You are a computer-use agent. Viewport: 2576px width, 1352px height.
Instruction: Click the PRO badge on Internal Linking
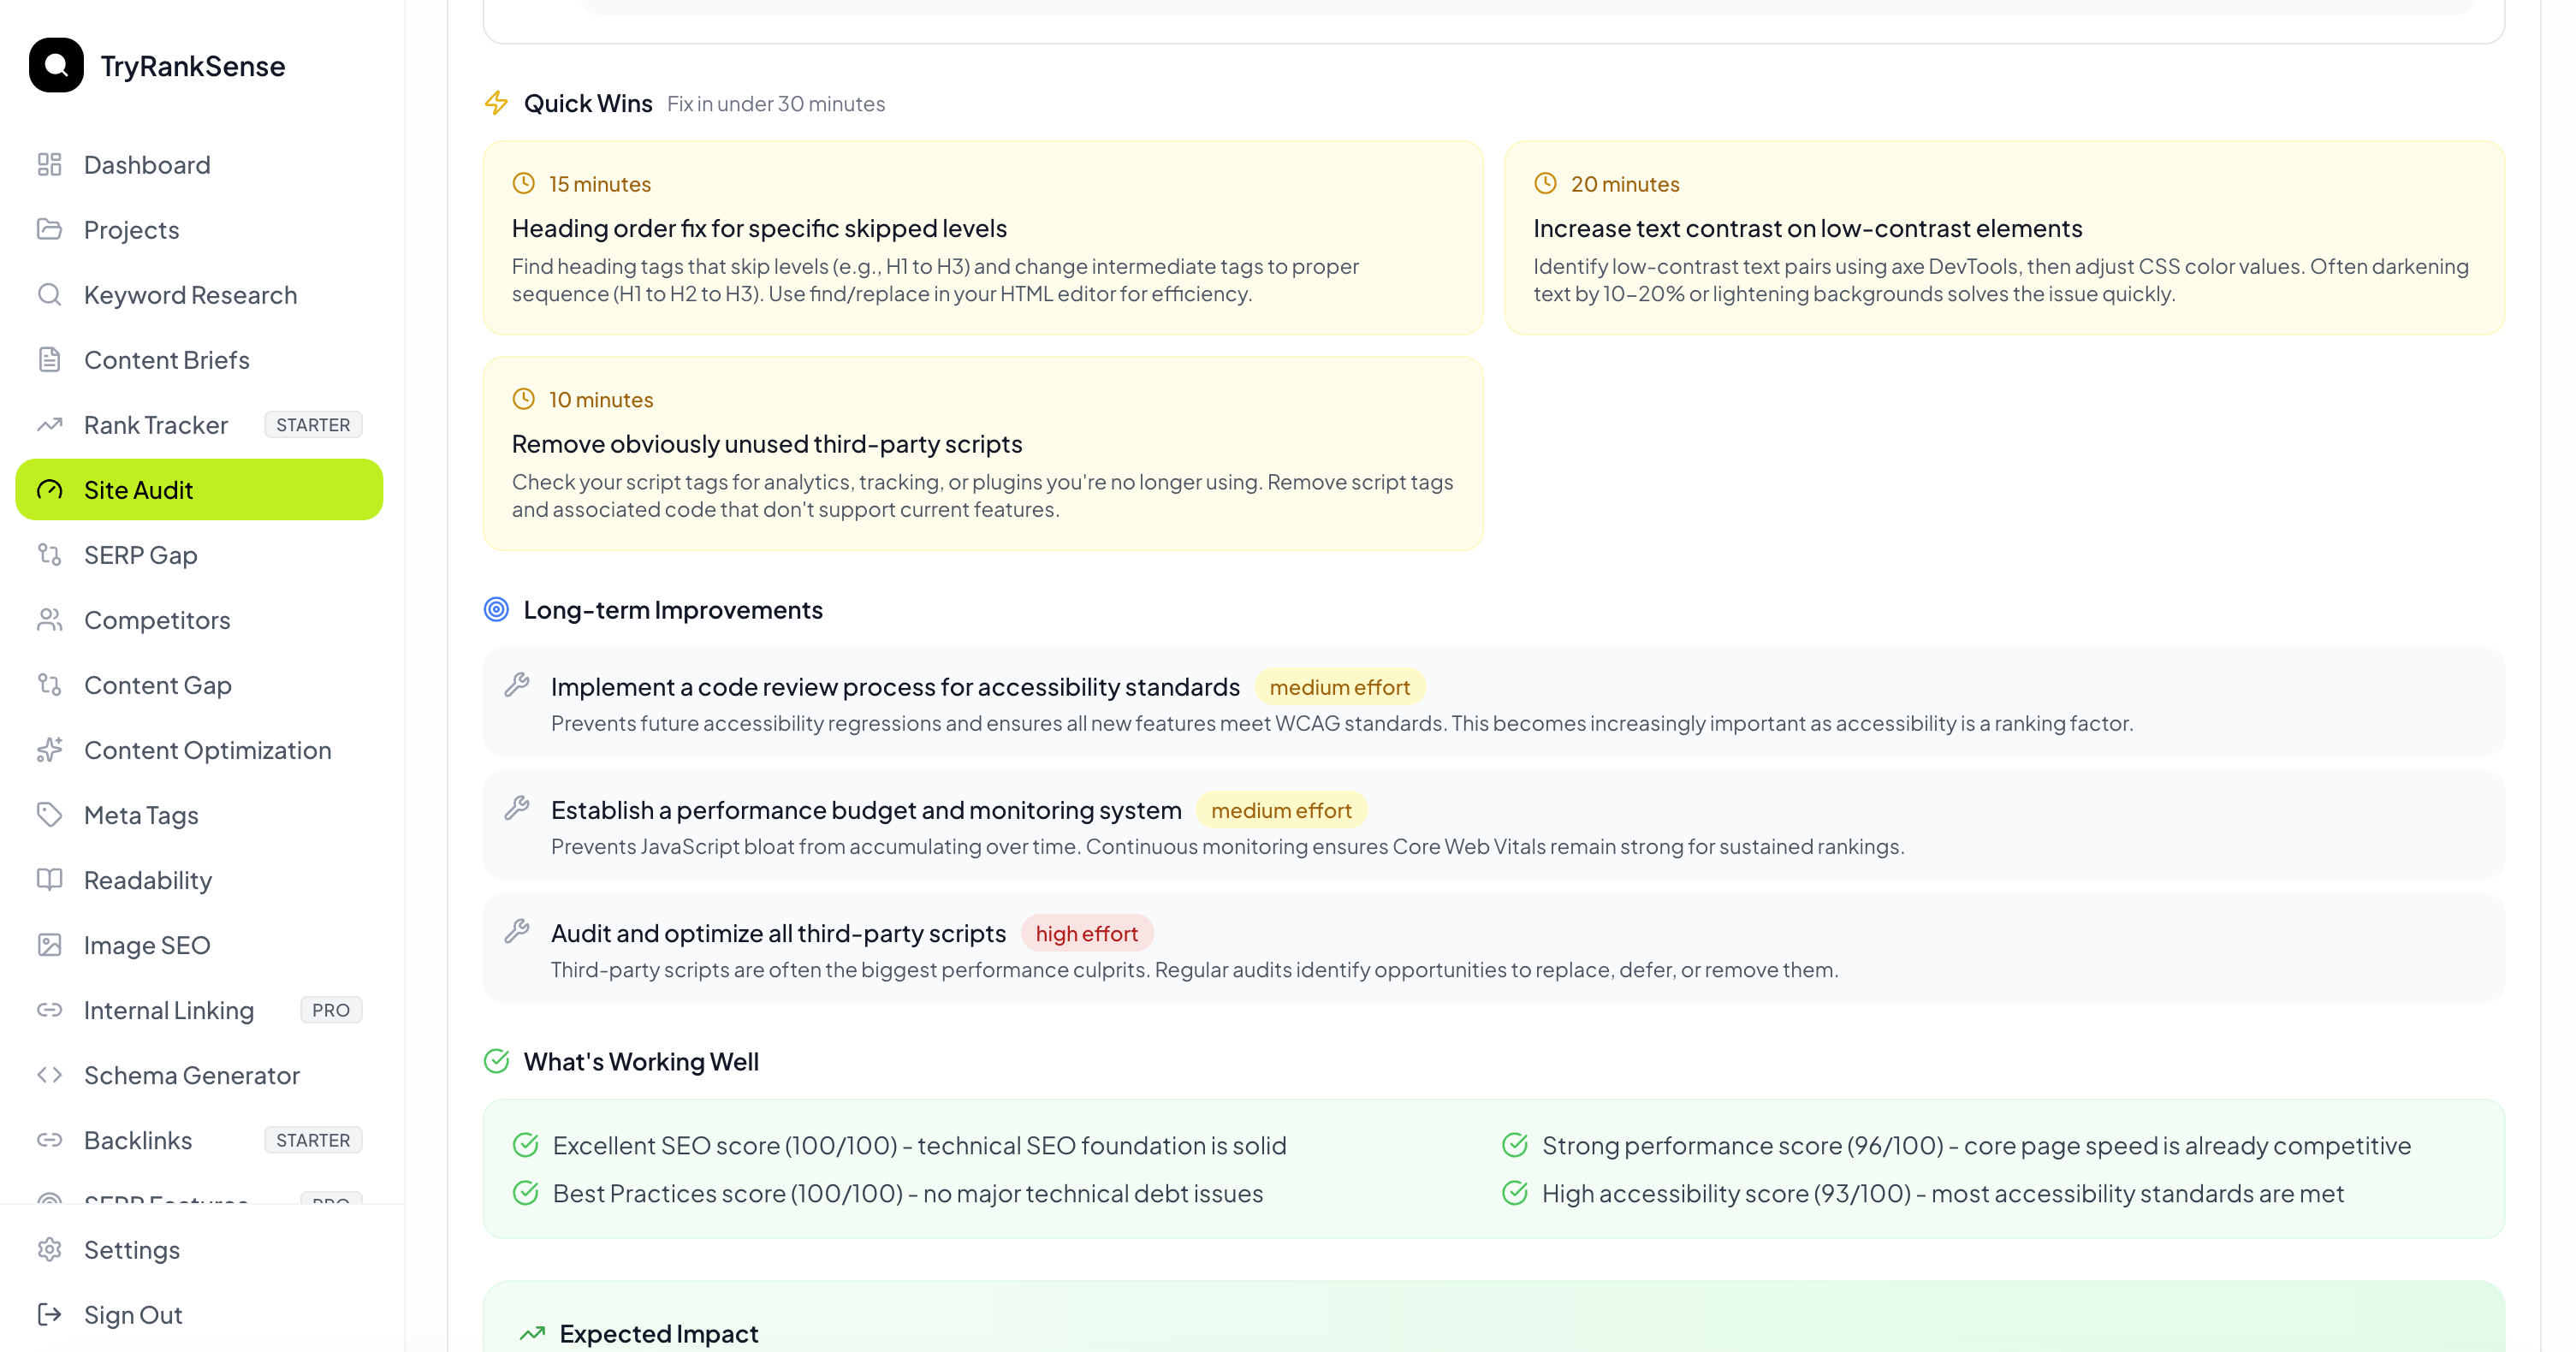(x=331, y=1010)
